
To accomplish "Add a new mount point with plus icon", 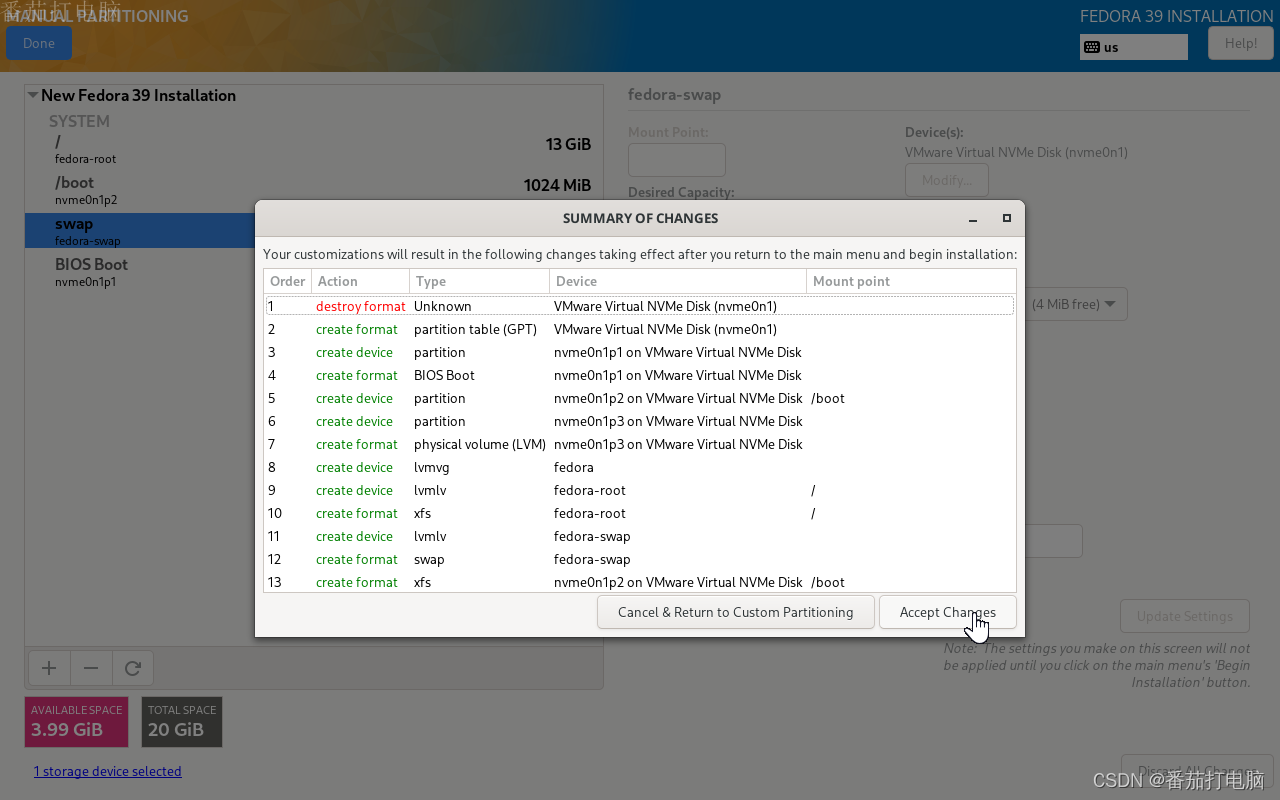I will tap(48, 668).
